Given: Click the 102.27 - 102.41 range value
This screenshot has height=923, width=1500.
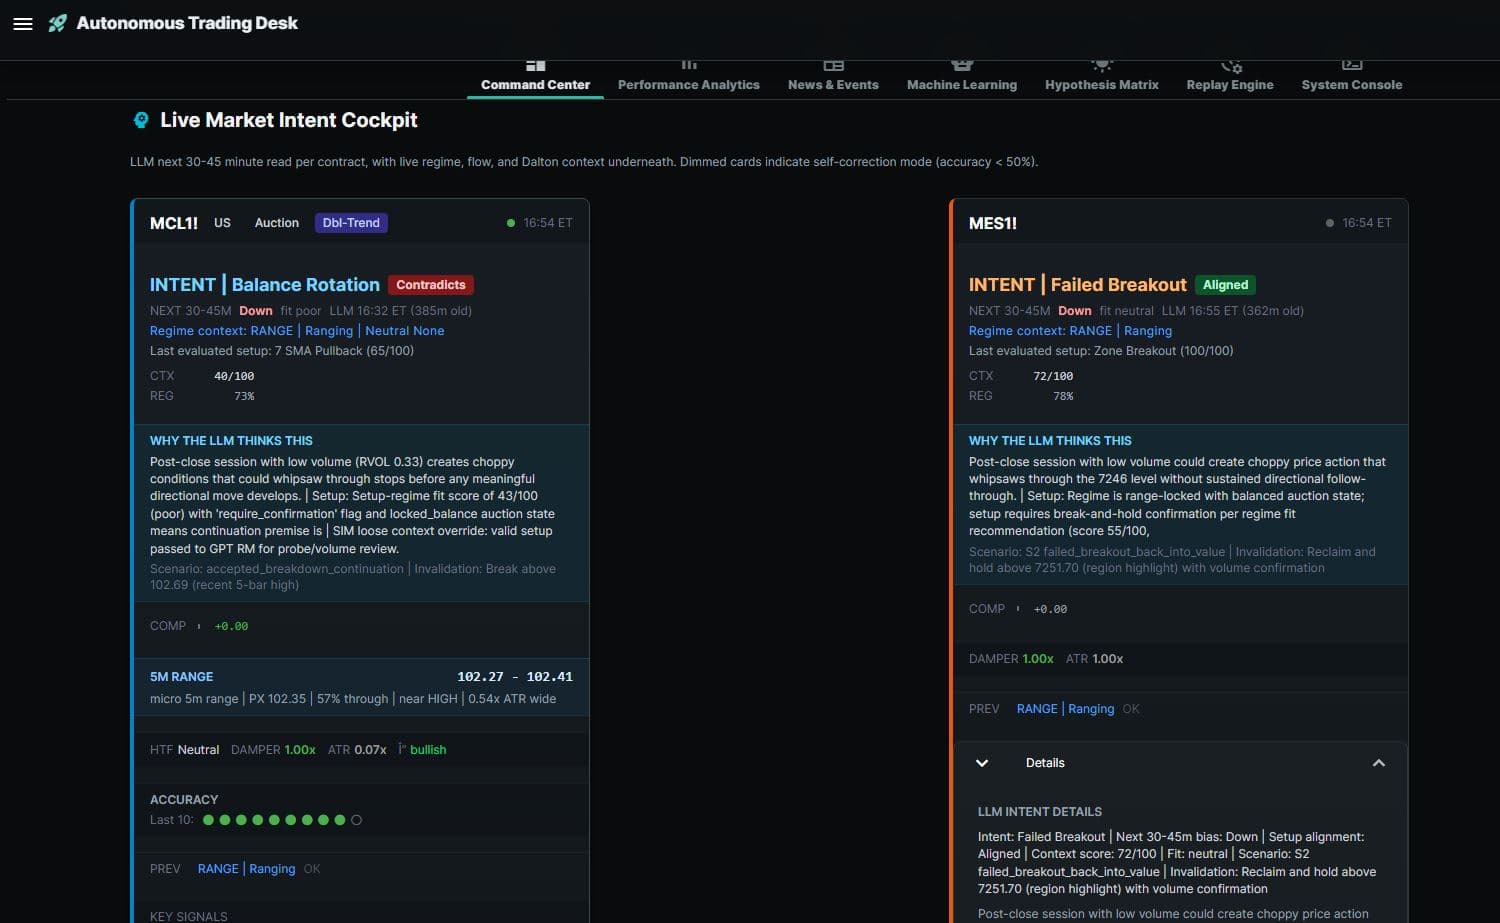Looking at the screenshot, I should click(x=515, y=677).
